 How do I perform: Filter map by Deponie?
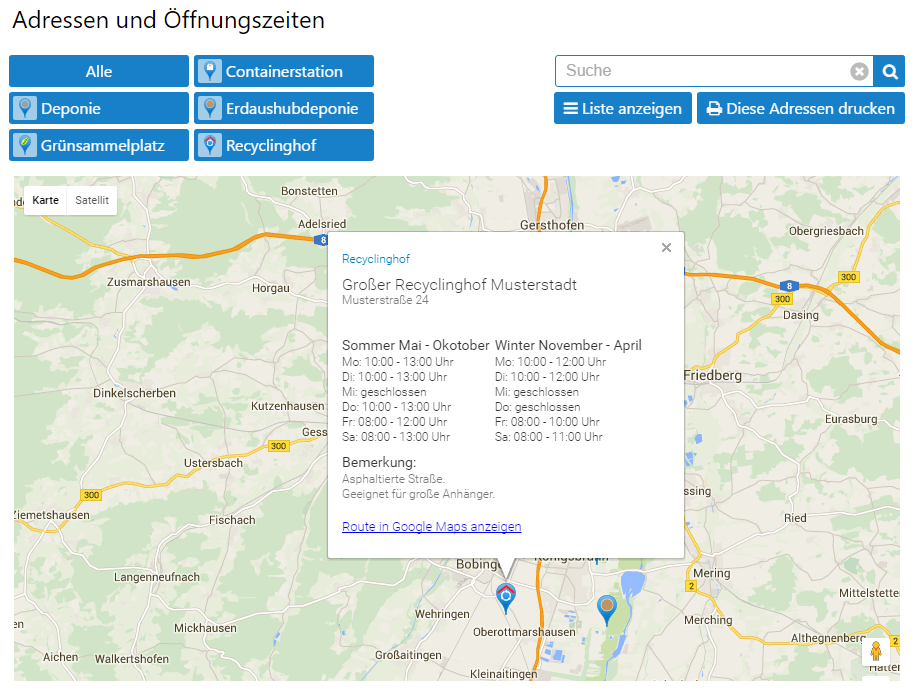tap(99, 108)
